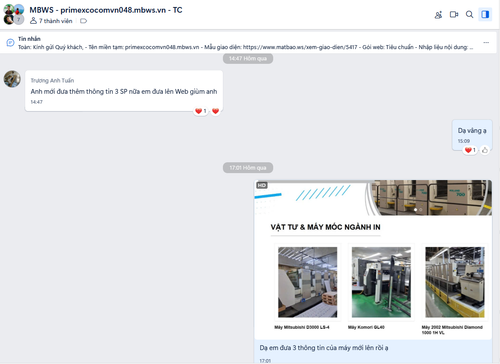The width and height of the screenshot is (500, 364).
Task: Click 'VẬT TƯ & MÁY MÓC NGÀNH IN' heading
Action: (x=325, y=227)
